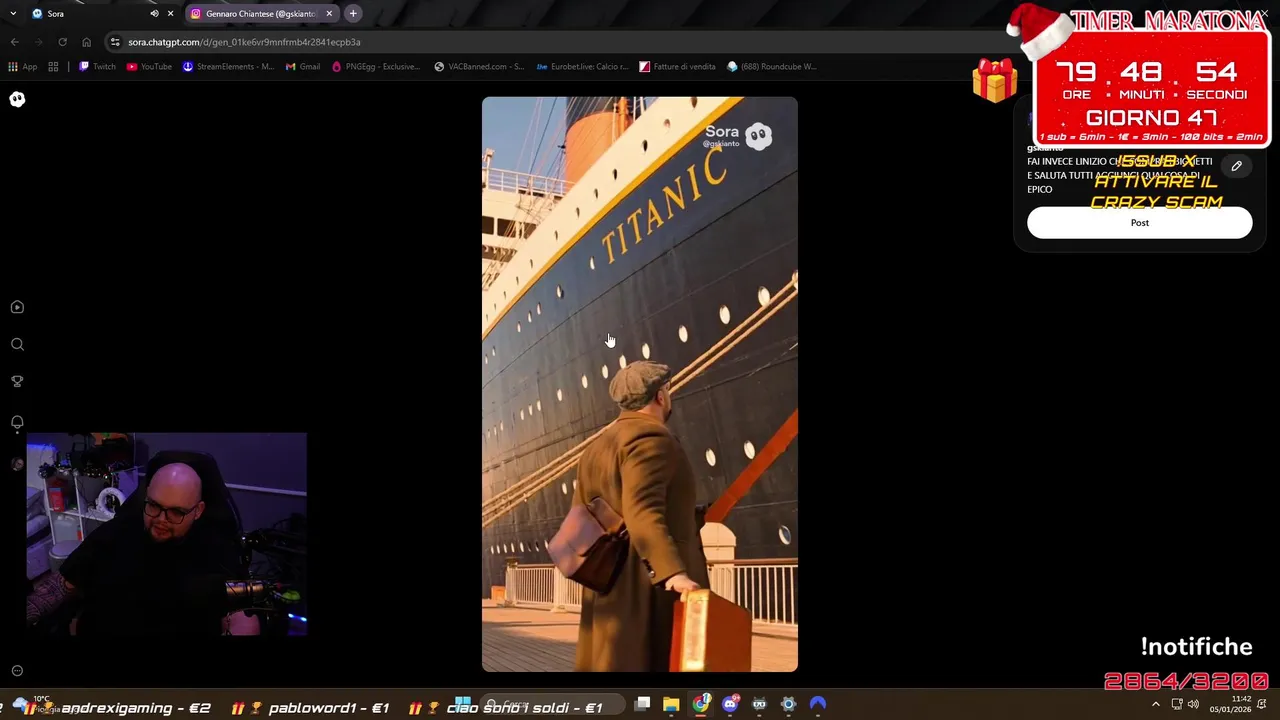Open the more options icon at sidebar bottom

click(x=17, y=671)
